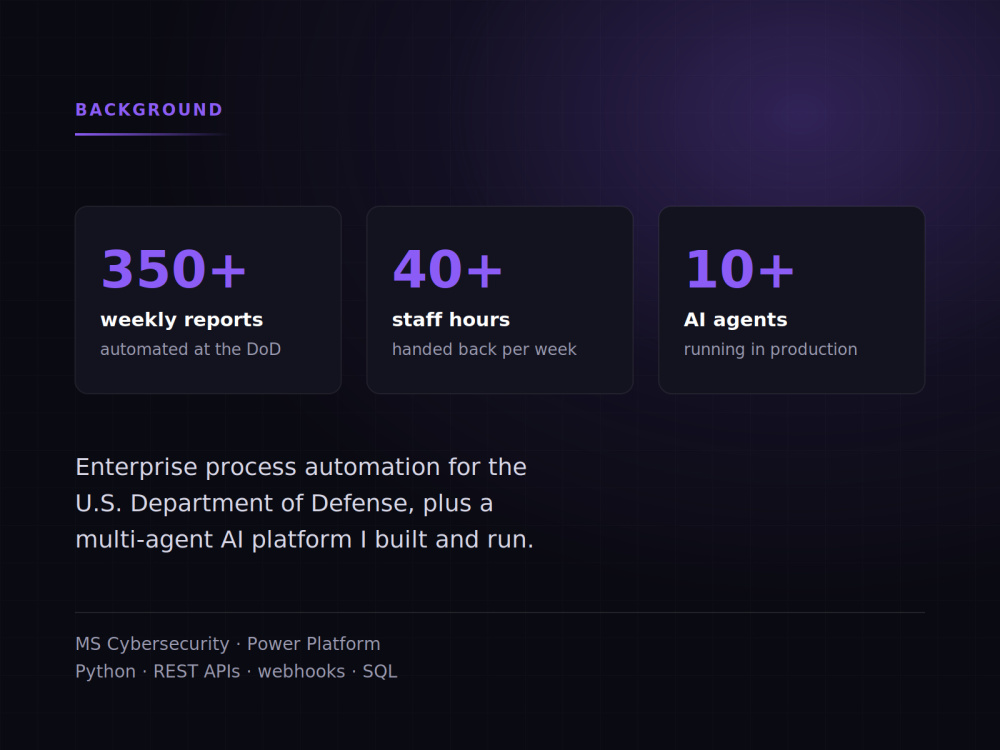Click the 'weekly reports' label
Viewport: 1000px width, 750px height.
click(182, 320)
